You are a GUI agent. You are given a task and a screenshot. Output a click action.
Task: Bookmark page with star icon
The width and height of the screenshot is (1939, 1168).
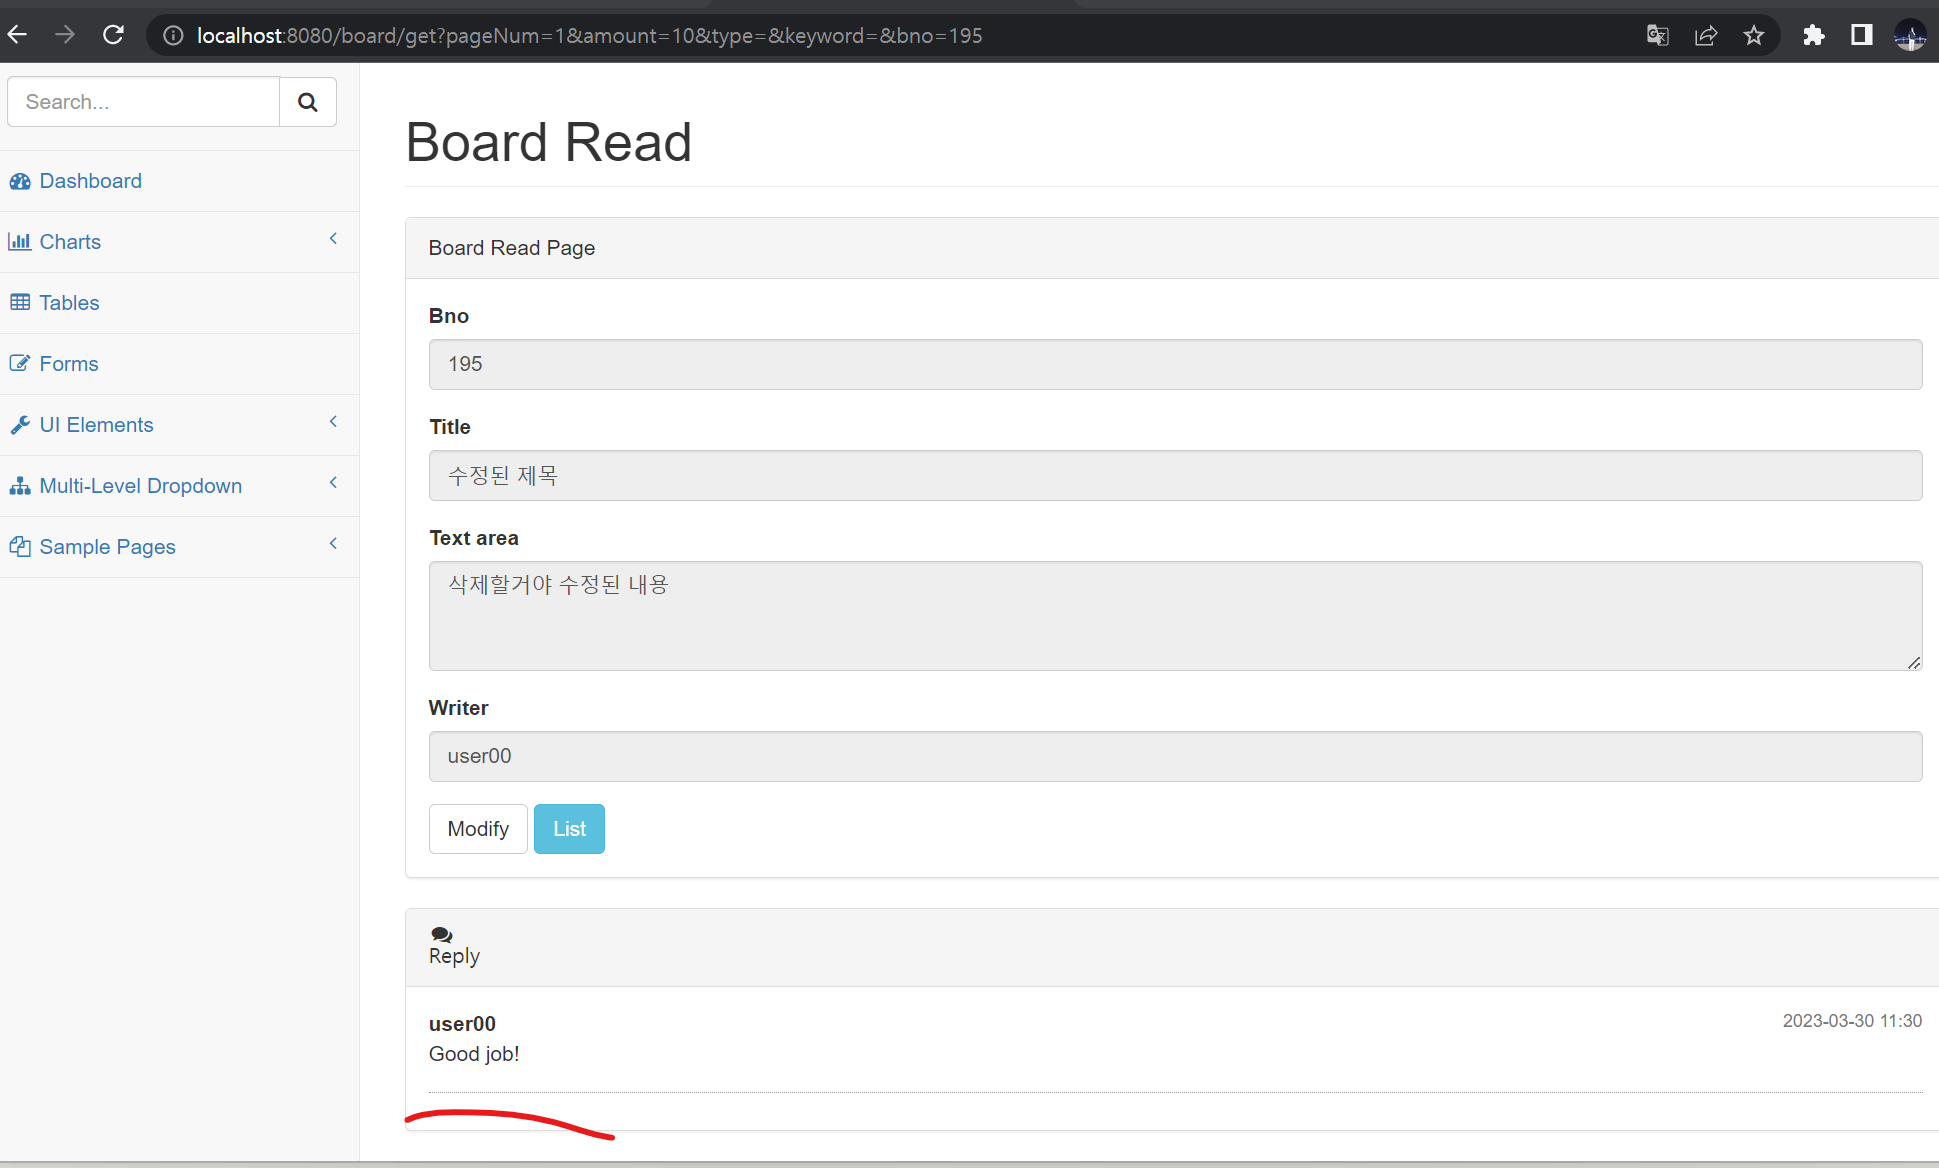pyautogui.click(x=1754, y=36)
